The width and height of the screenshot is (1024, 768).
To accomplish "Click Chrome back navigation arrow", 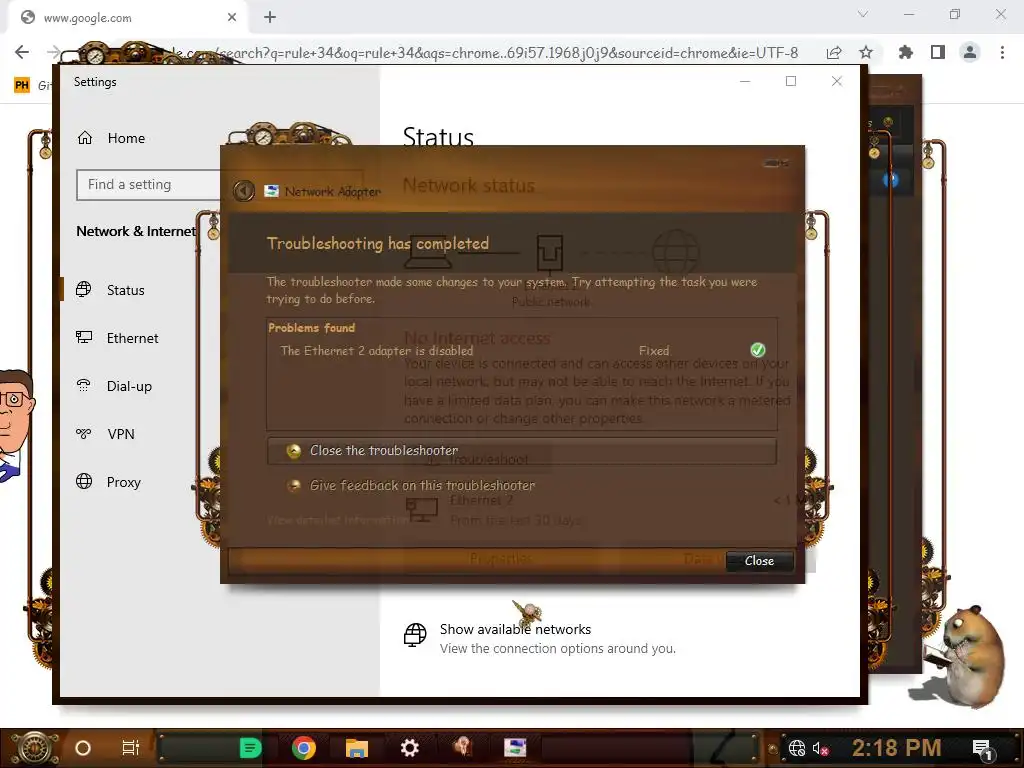I will pyautogui.click(x=22, y=52).
